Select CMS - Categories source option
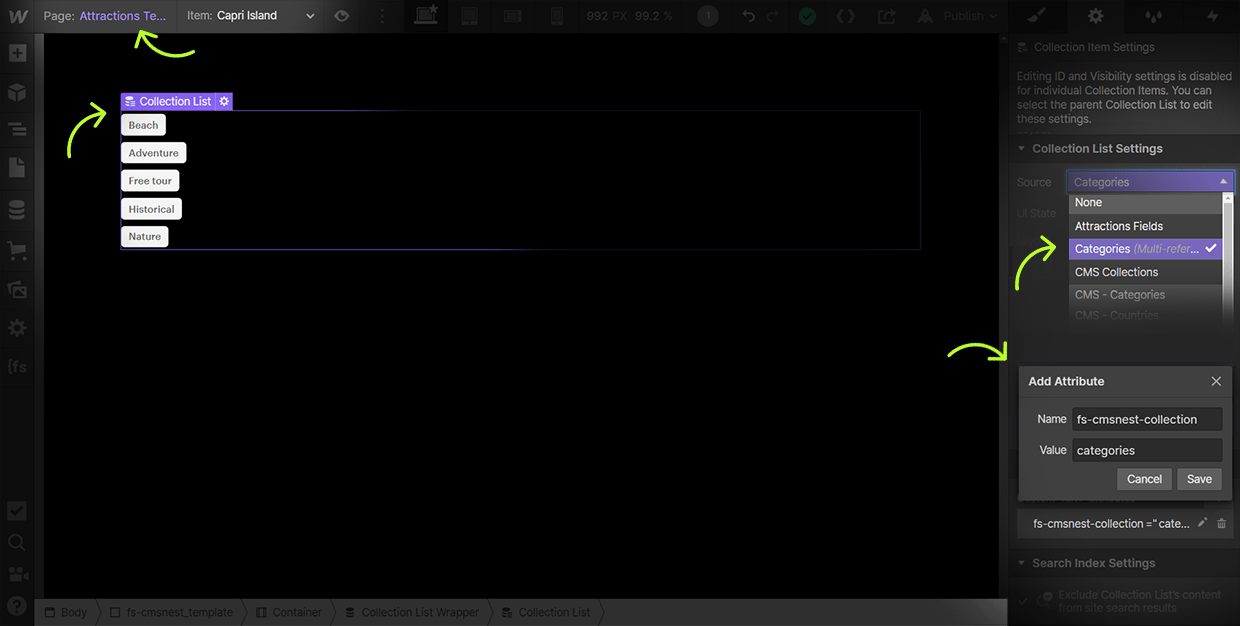1240x626 pixels. [x=1146, y=295]
